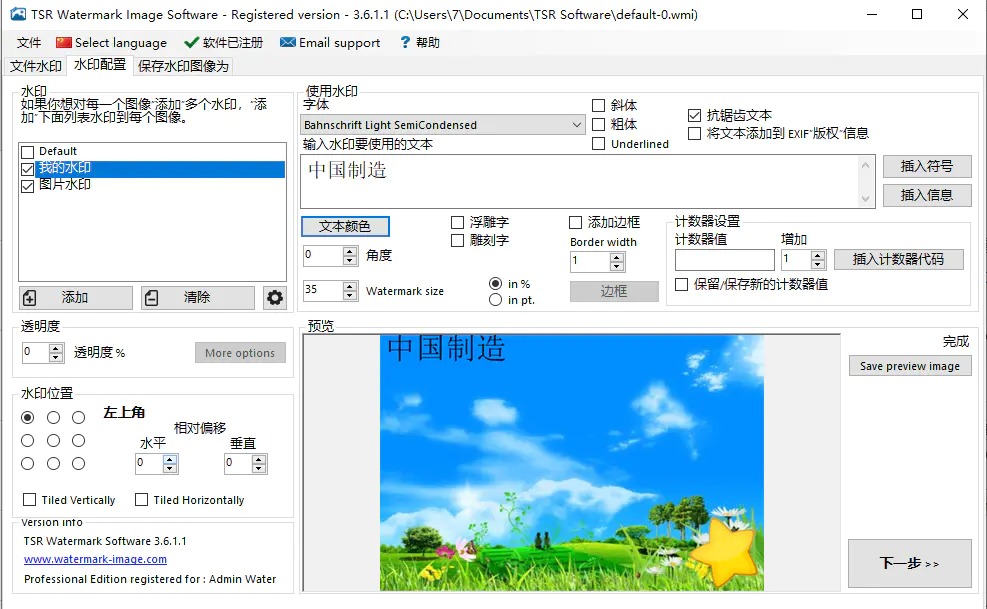Click the green 软件已注册 checkmark icon
Viewport: 987px width, 609px height.
tap(192, 42)
